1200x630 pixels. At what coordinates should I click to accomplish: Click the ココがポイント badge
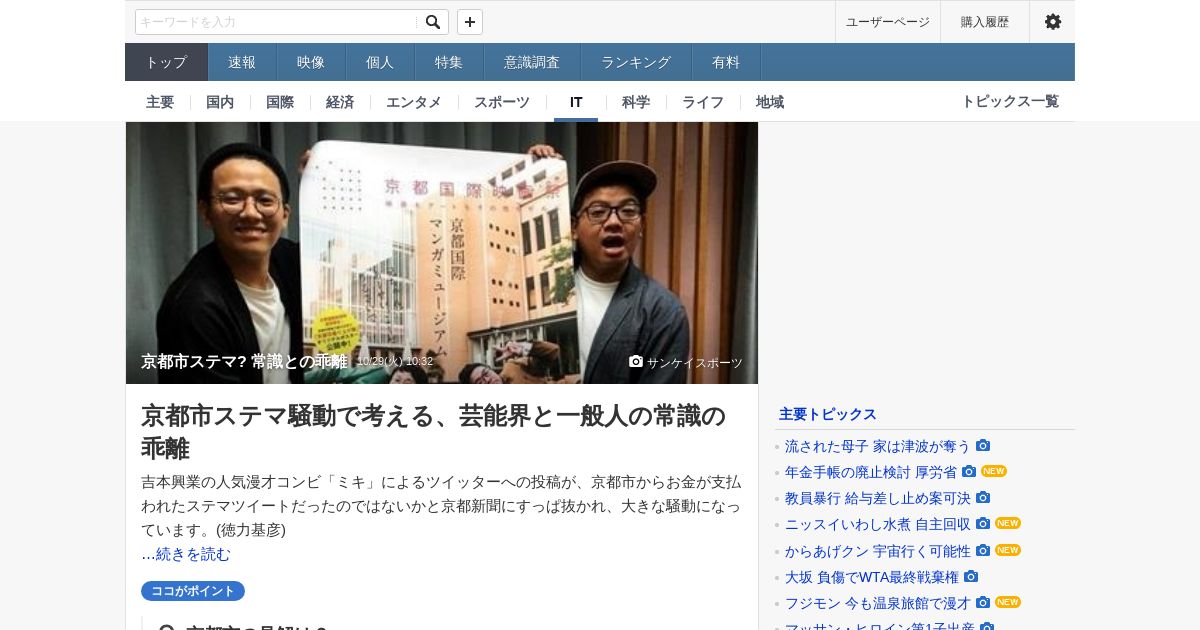coord(193,591)
